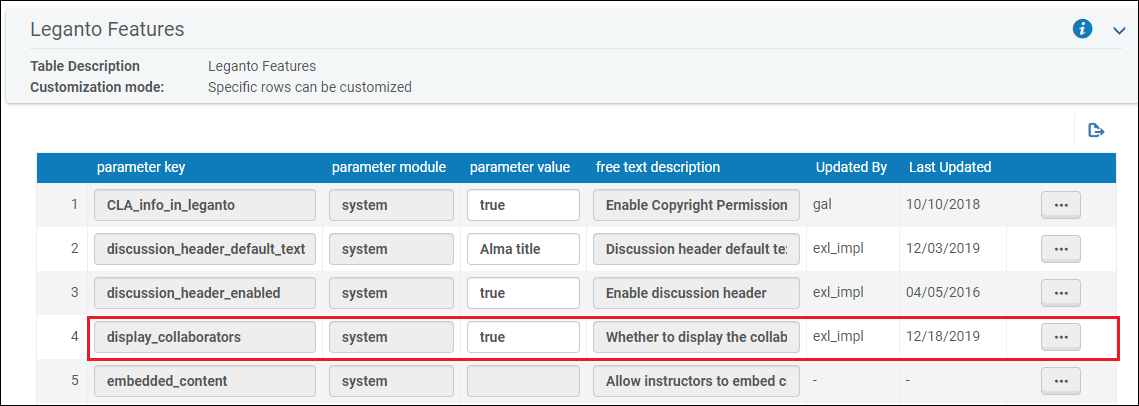Click Enable Copyright Permission description field

696,205
